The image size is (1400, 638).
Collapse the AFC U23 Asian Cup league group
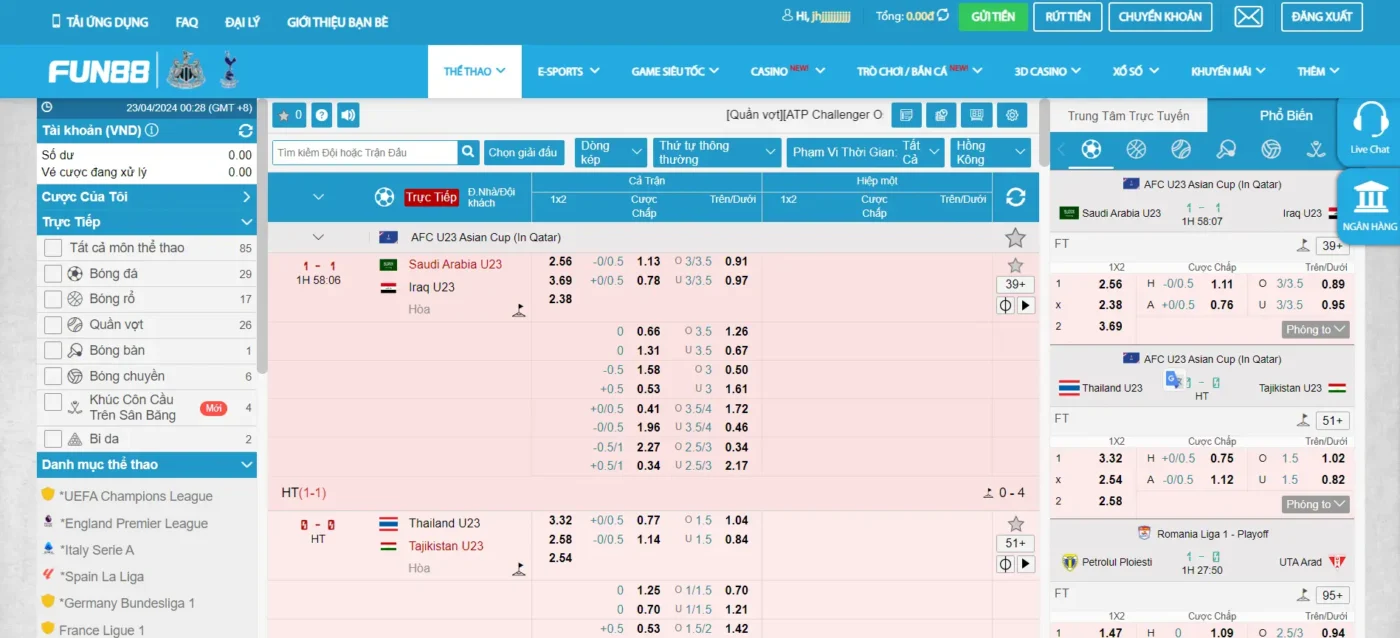tap(318, 237)
